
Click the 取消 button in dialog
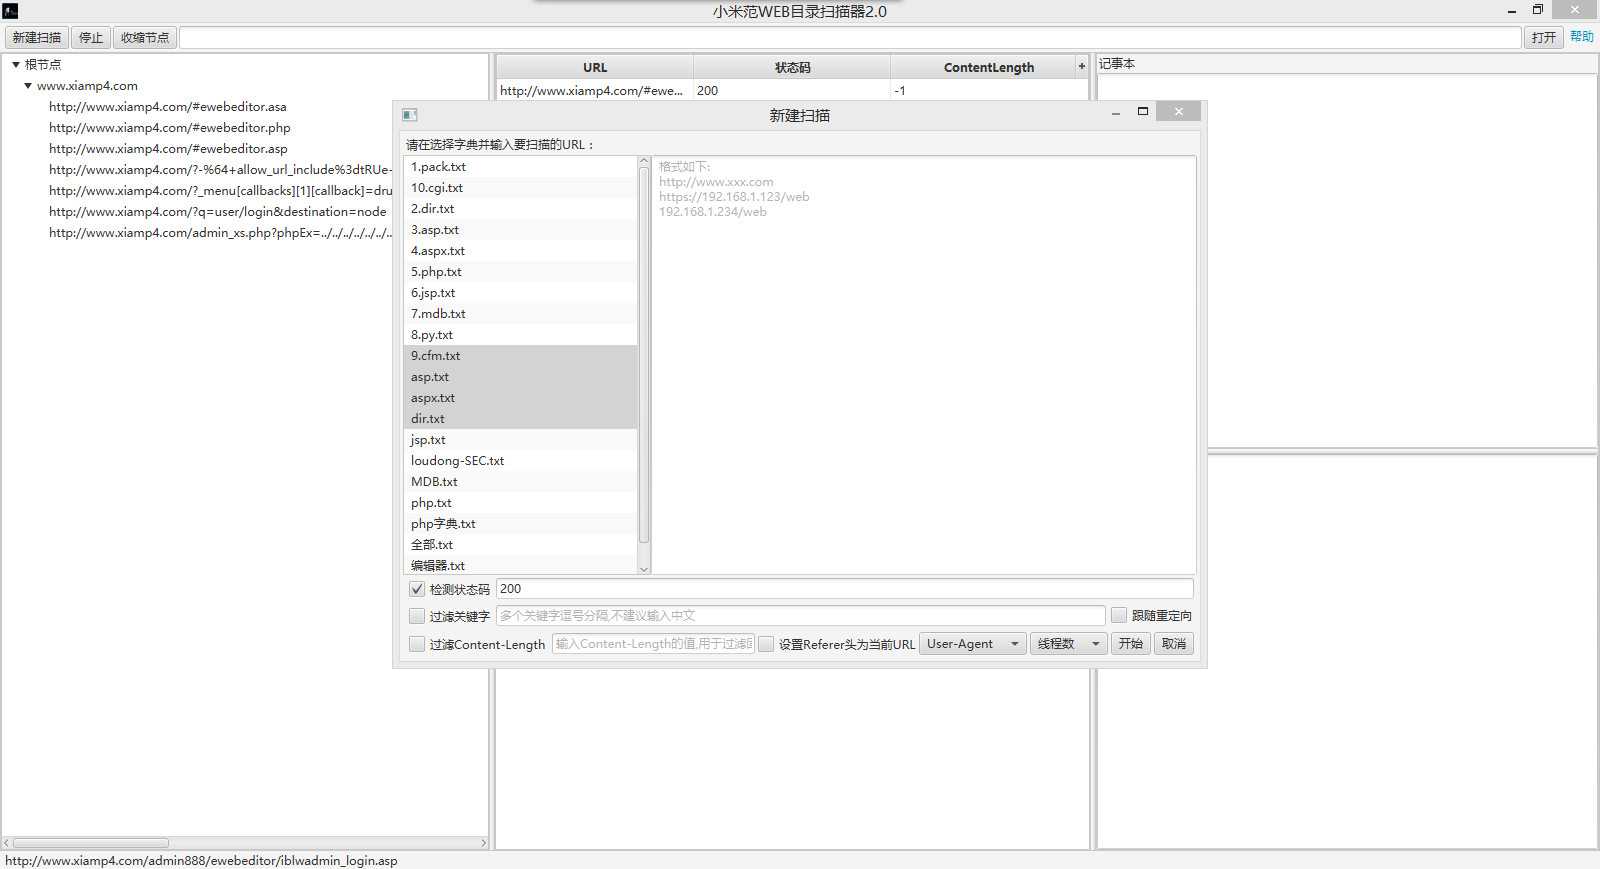coord(1174,644)
